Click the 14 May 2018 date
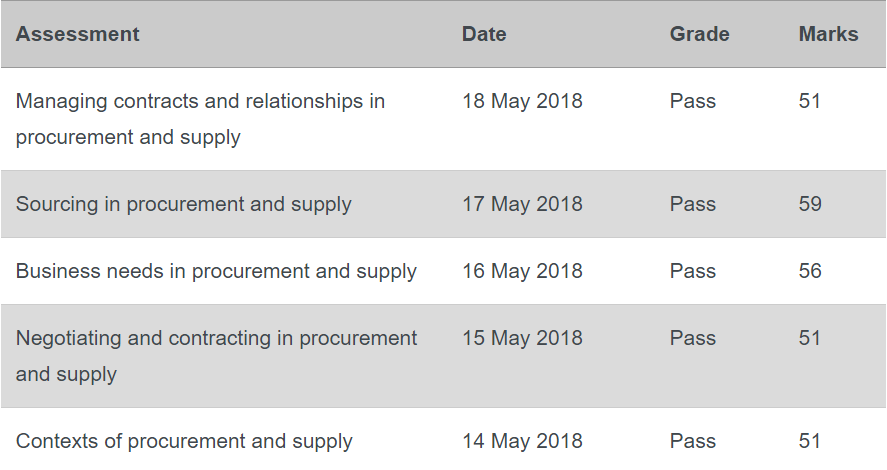 click(522, 441)
